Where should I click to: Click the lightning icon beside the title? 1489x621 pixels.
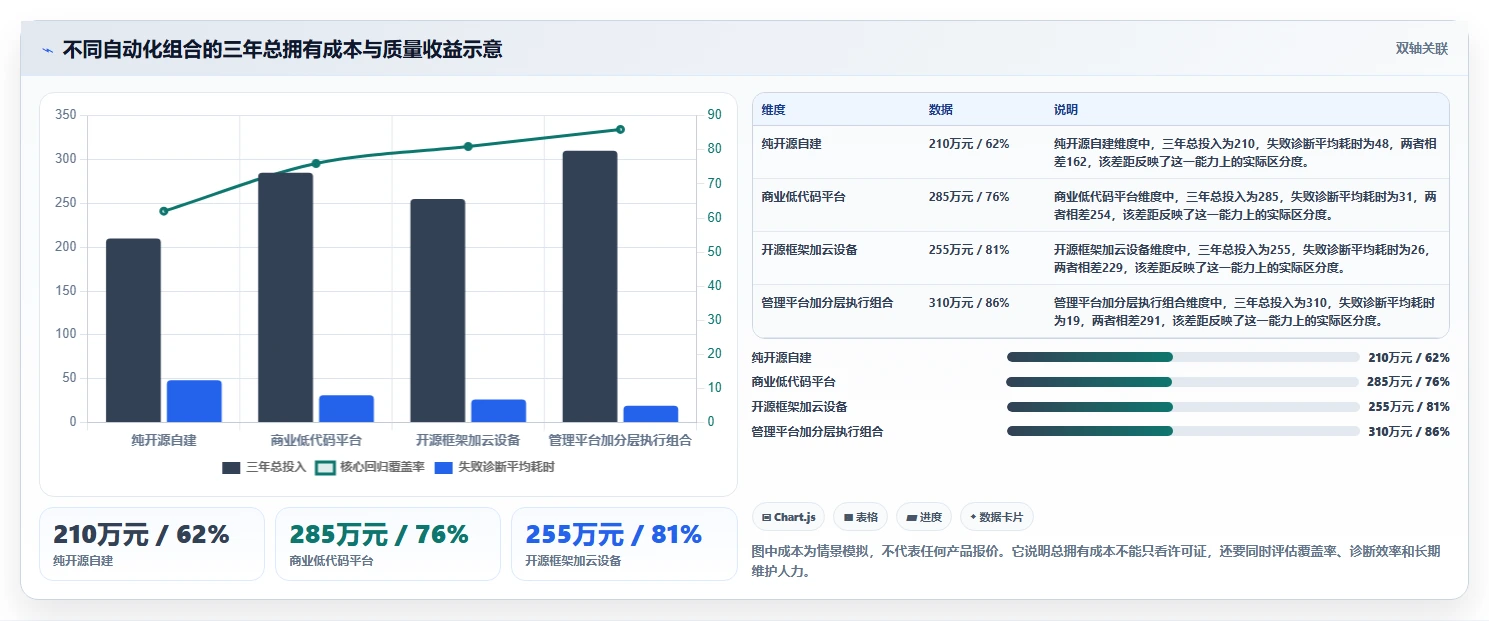click(x=47, y=49)
